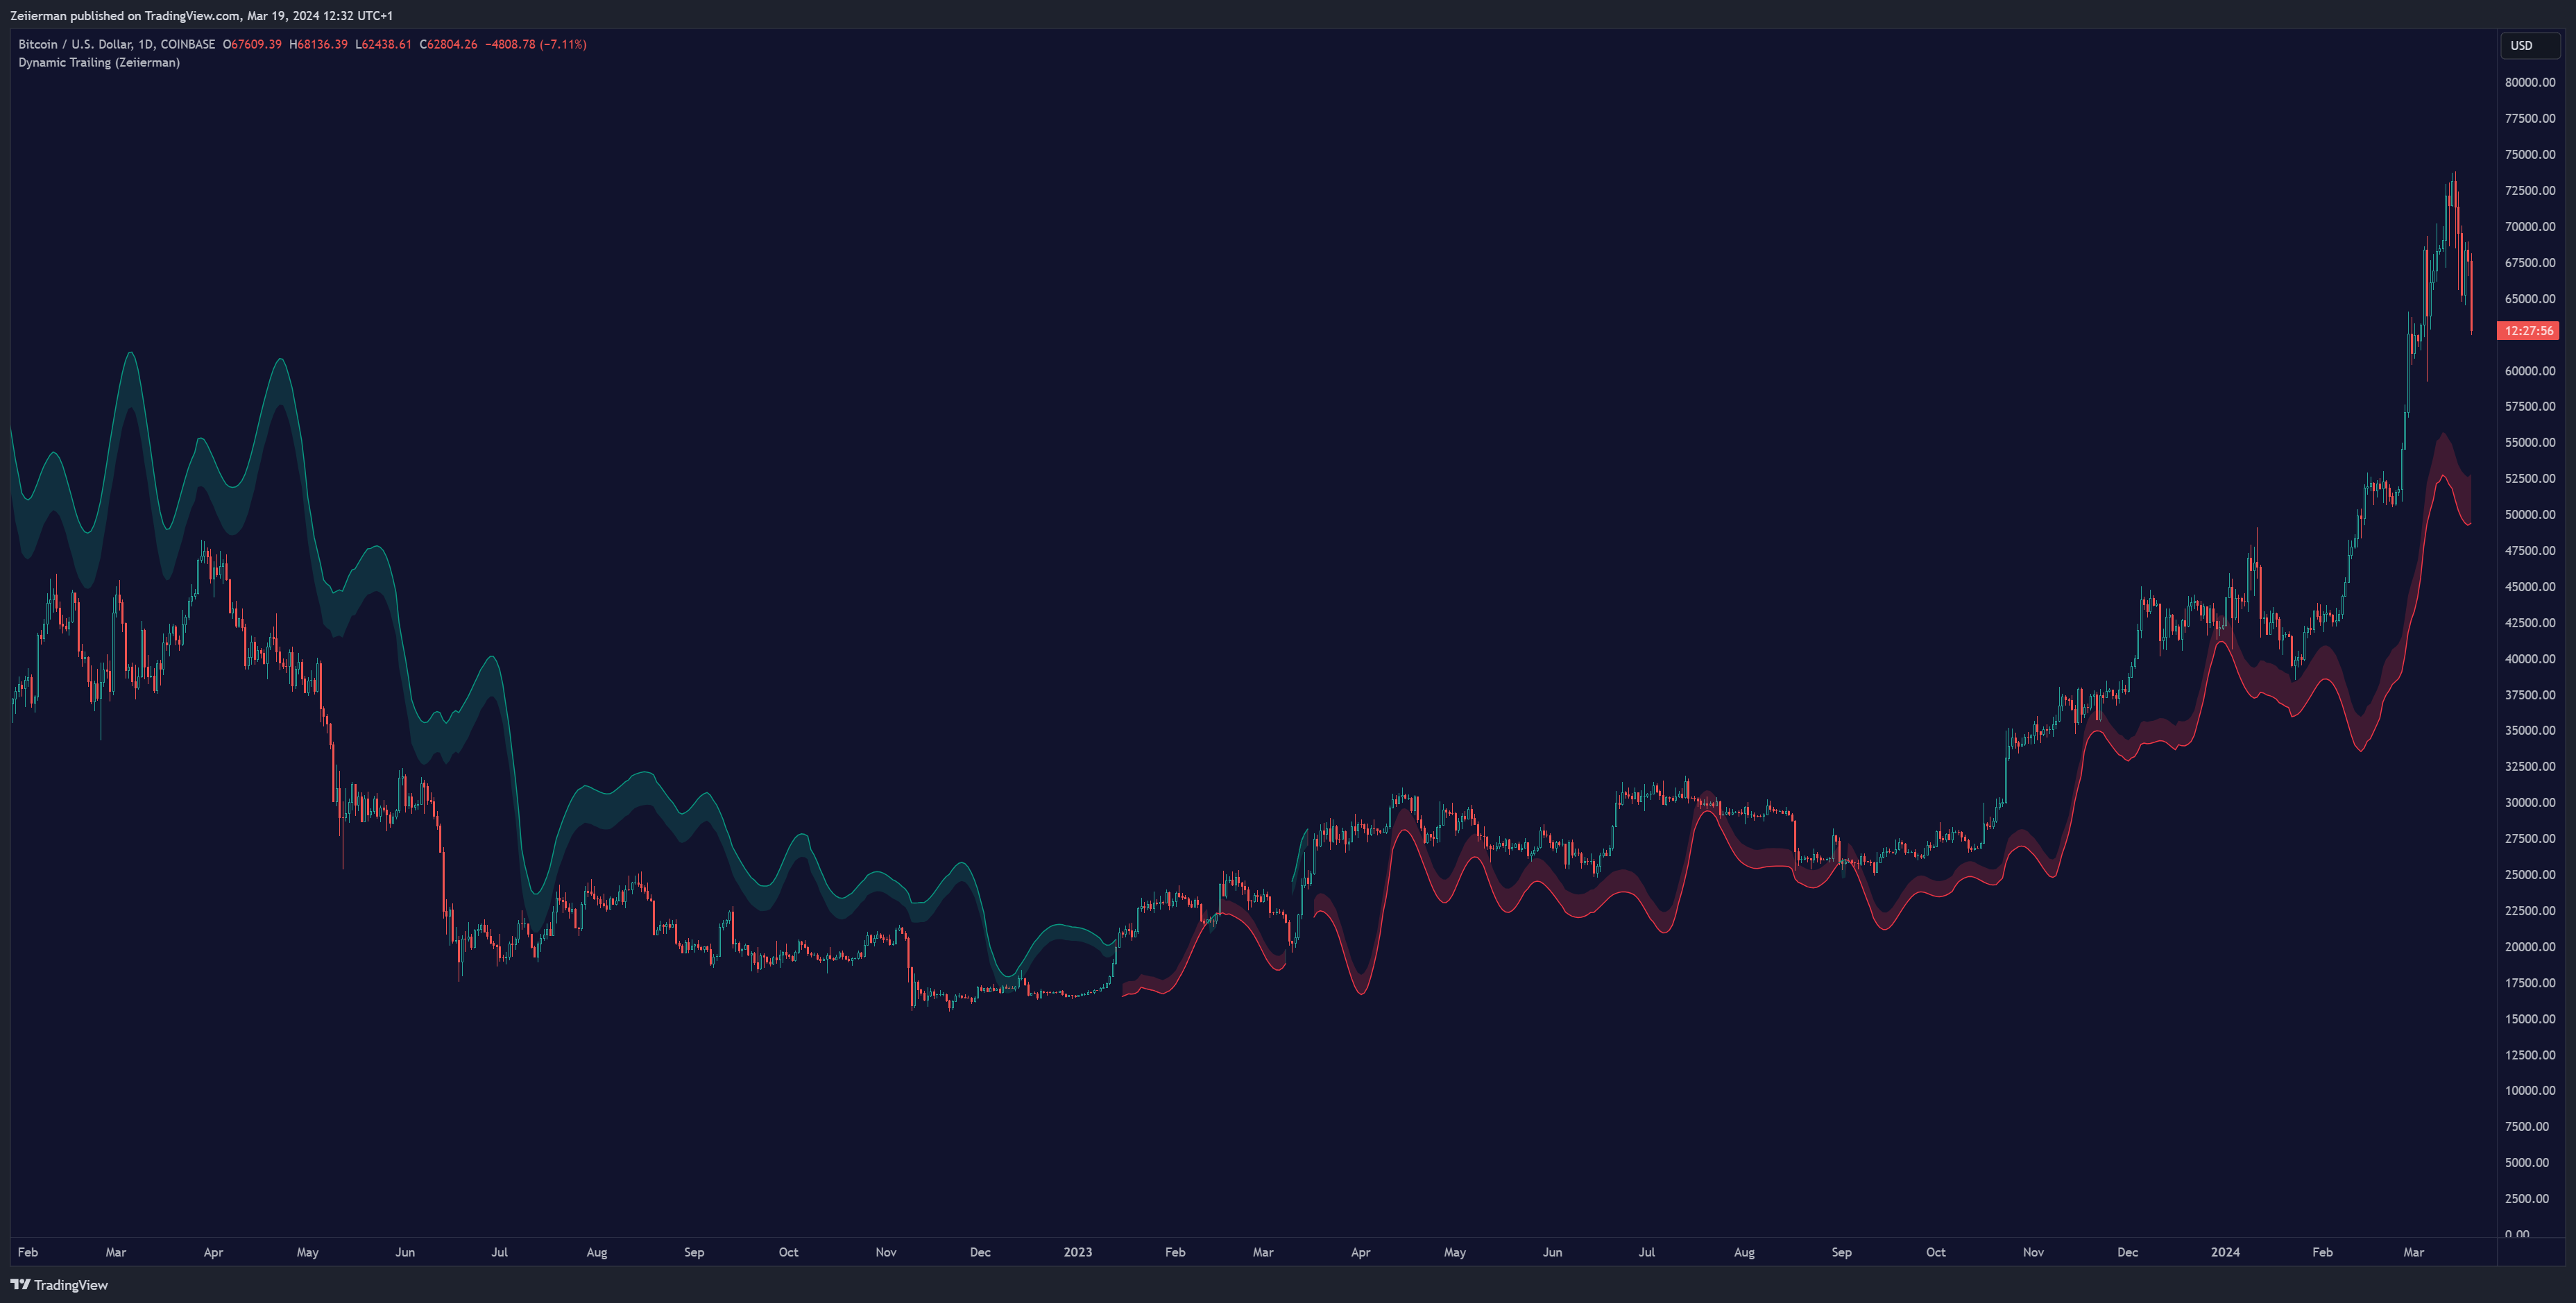This screenshot has width=2576, height=1303.
Task: Click the 20000.00 price axis label
Action: [2530, 947]
